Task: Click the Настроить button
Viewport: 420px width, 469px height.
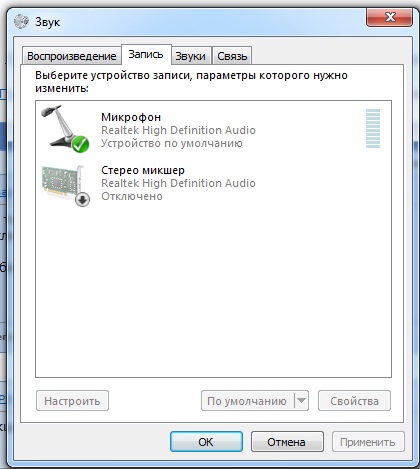Action: pyautogui.click(x=72, y=401)
